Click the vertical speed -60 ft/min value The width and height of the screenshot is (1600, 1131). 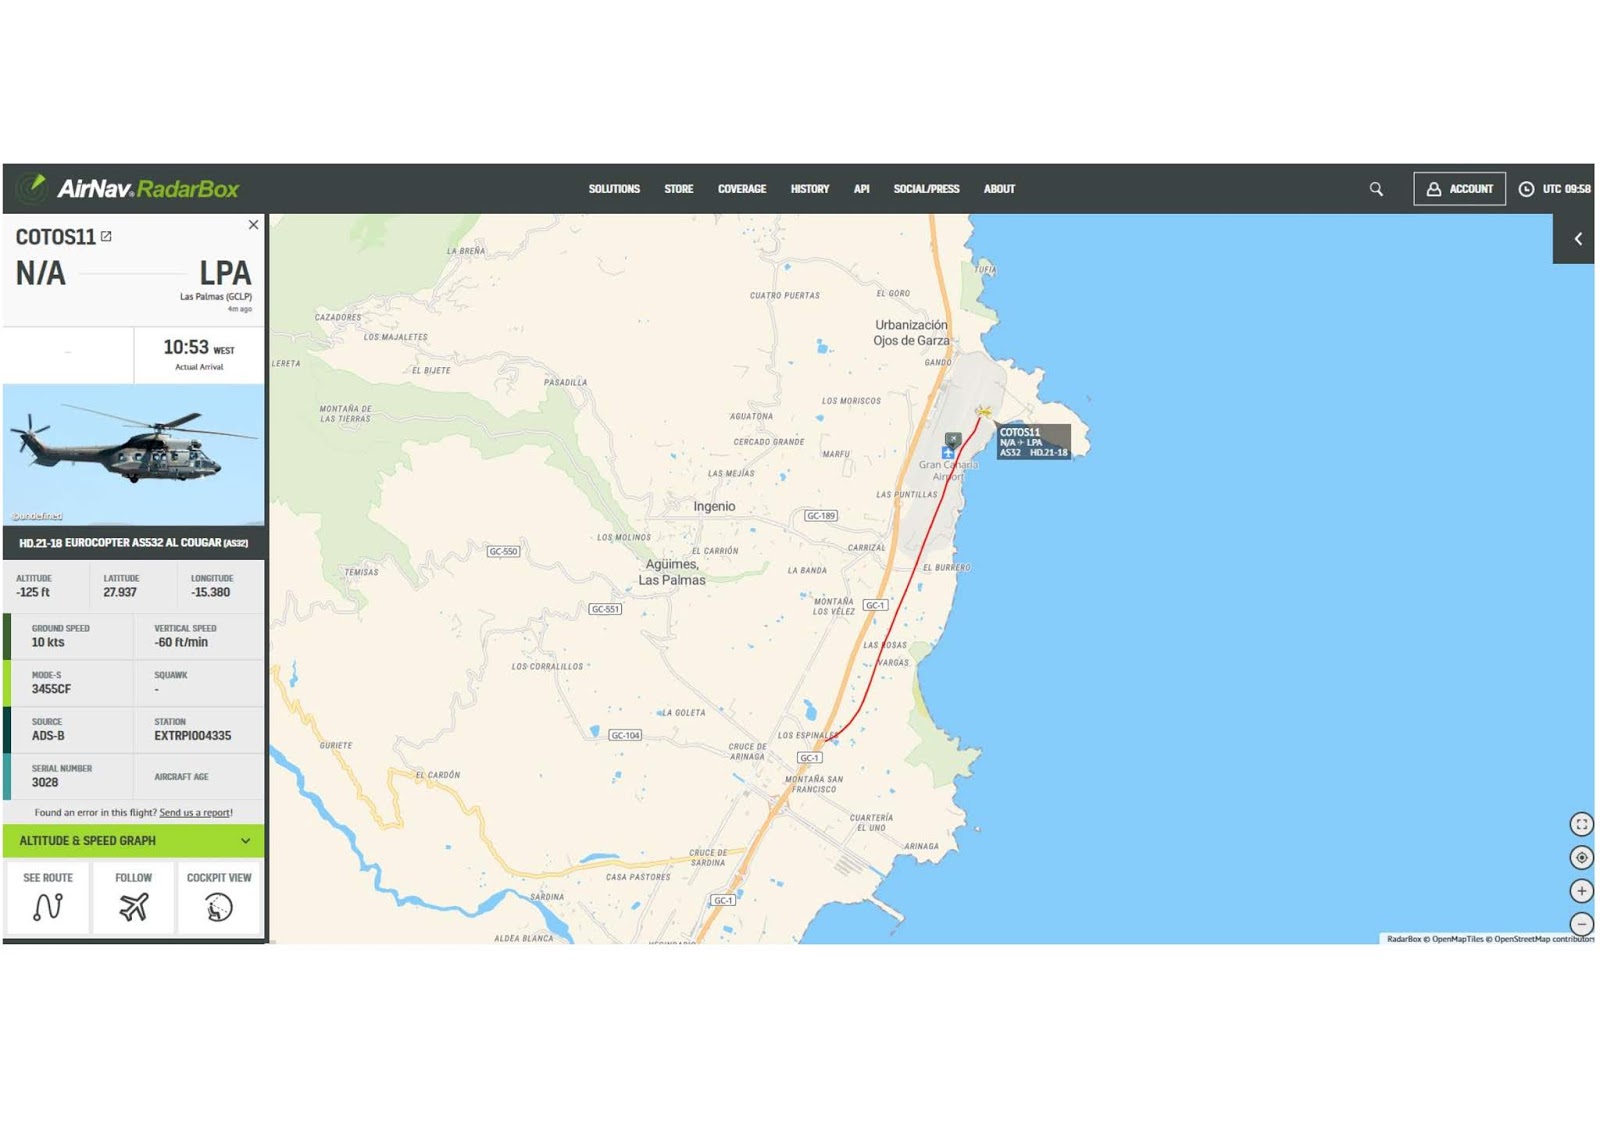pos(181,643)
